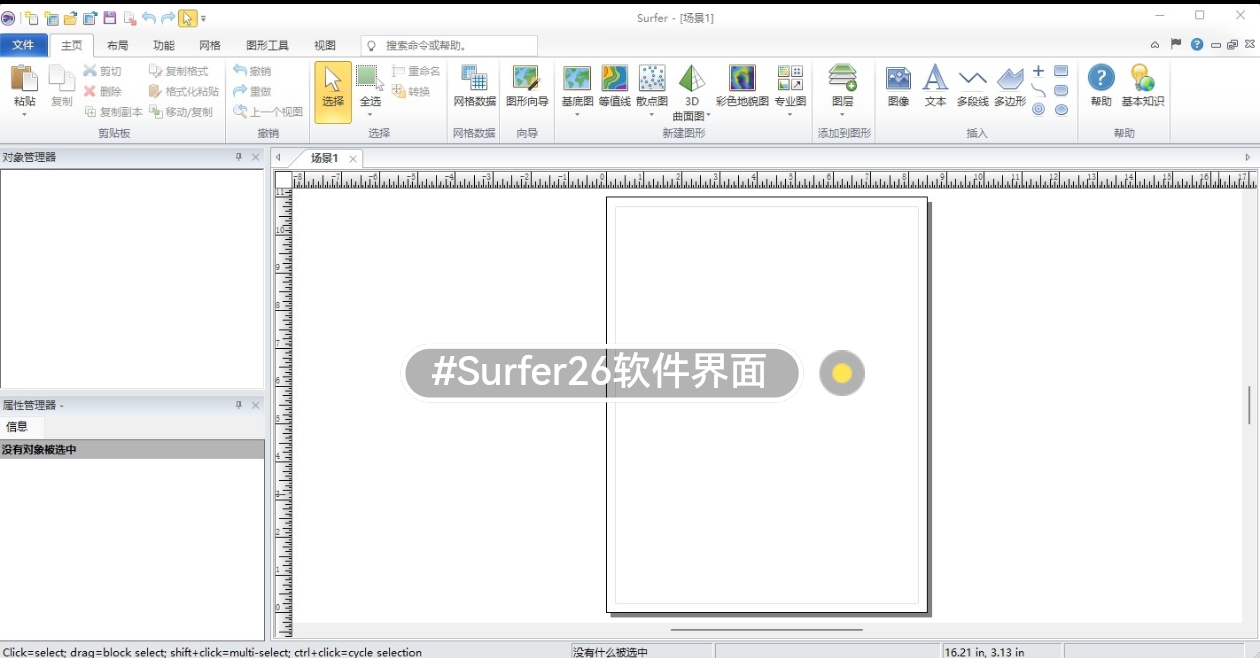
Task: Click the Copy (复制) icon
Action: pyautogui.click(x=62, y=80)
